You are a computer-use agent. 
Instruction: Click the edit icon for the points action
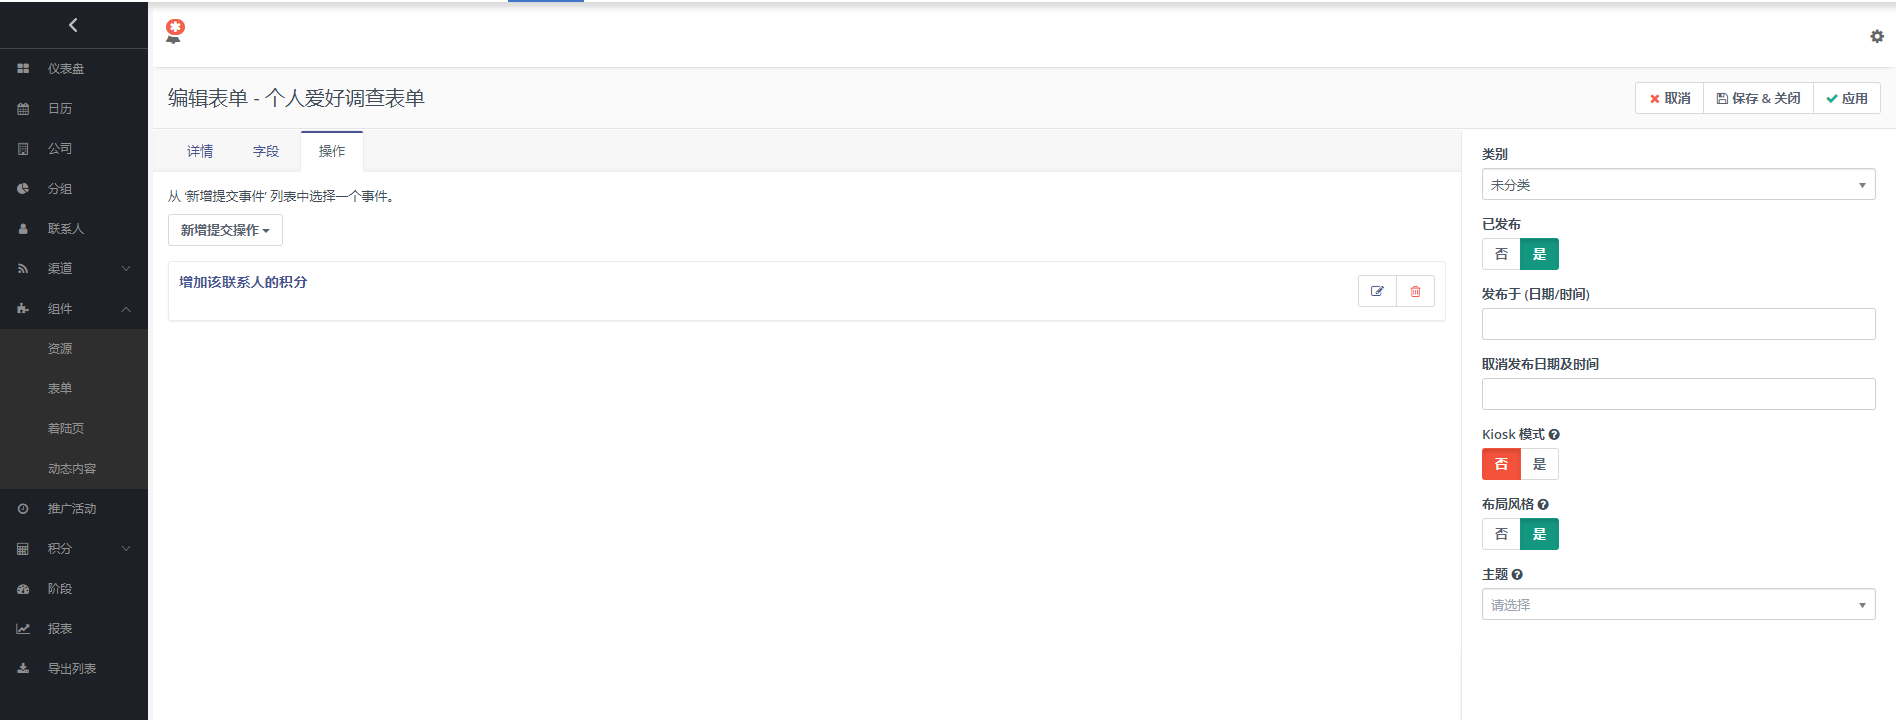tap(1377, 291)
